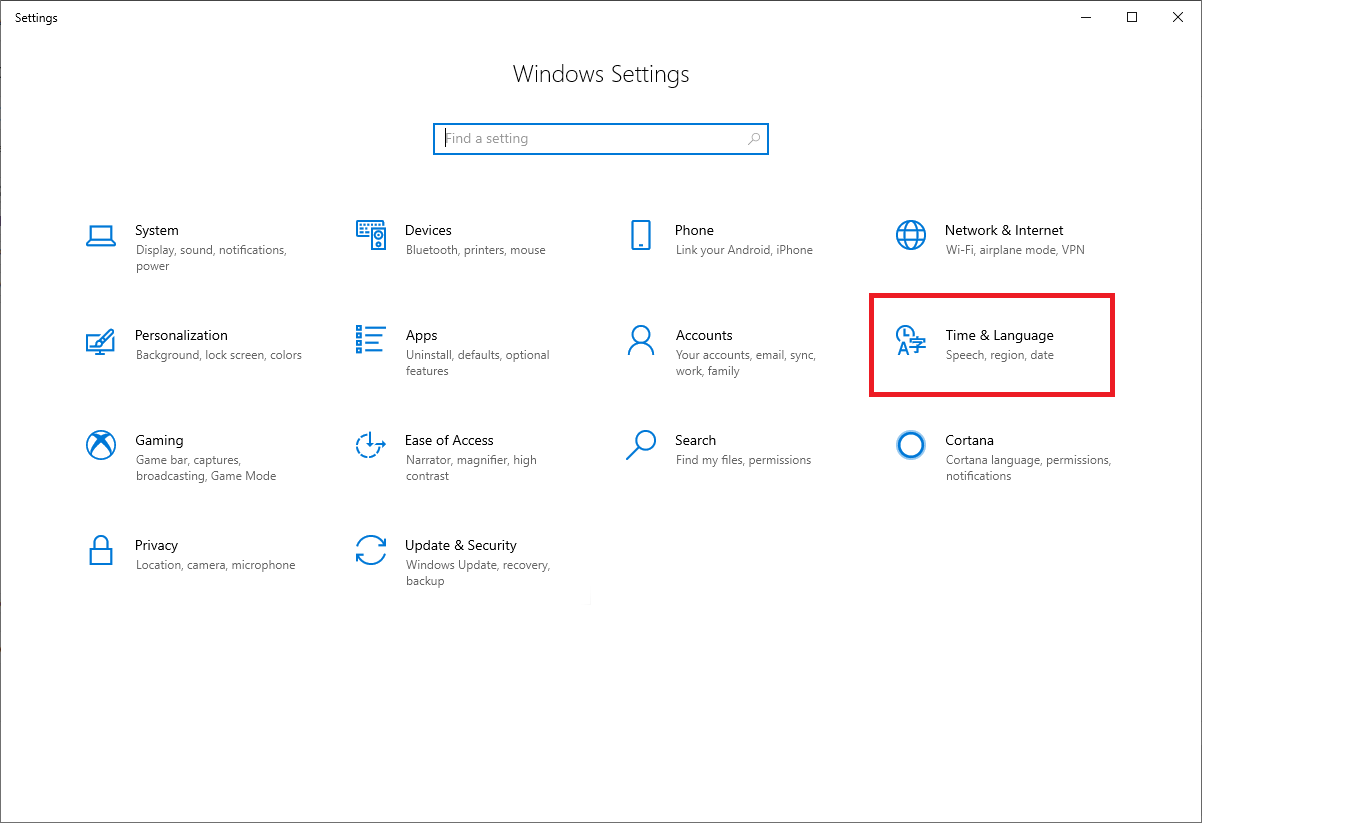Click "Your accounts, email, sync, work, family" text

[746, 363]
